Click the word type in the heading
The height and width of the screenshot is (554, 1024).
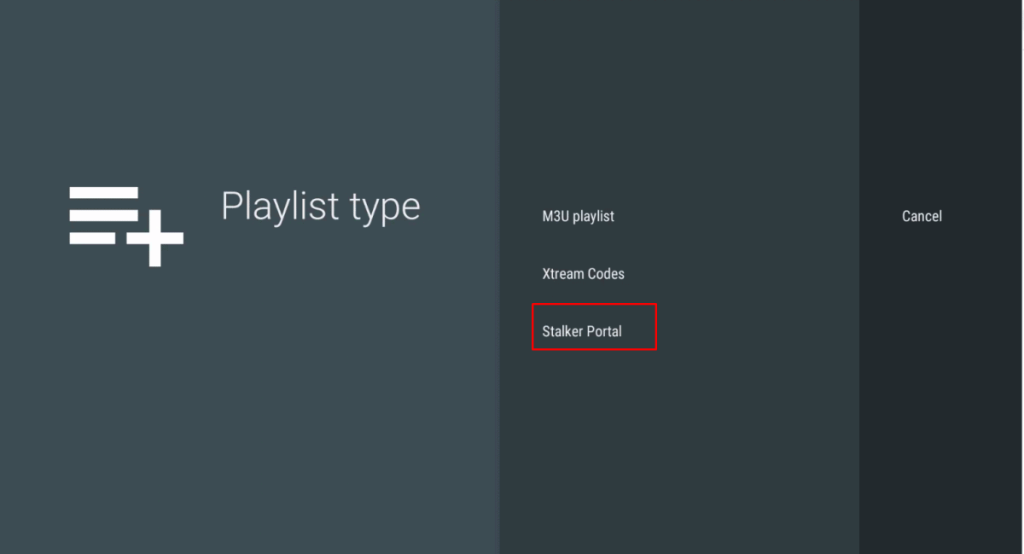pos(385,208)
